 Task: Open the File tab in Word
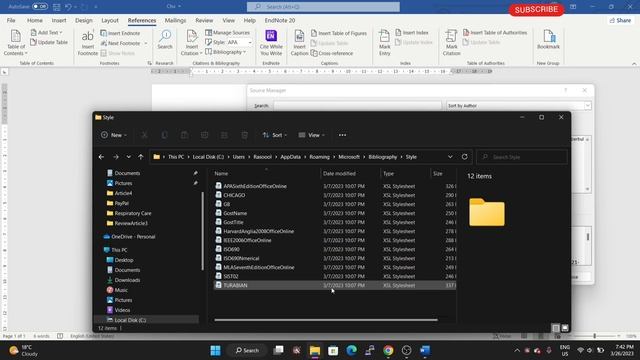(11, 20)
